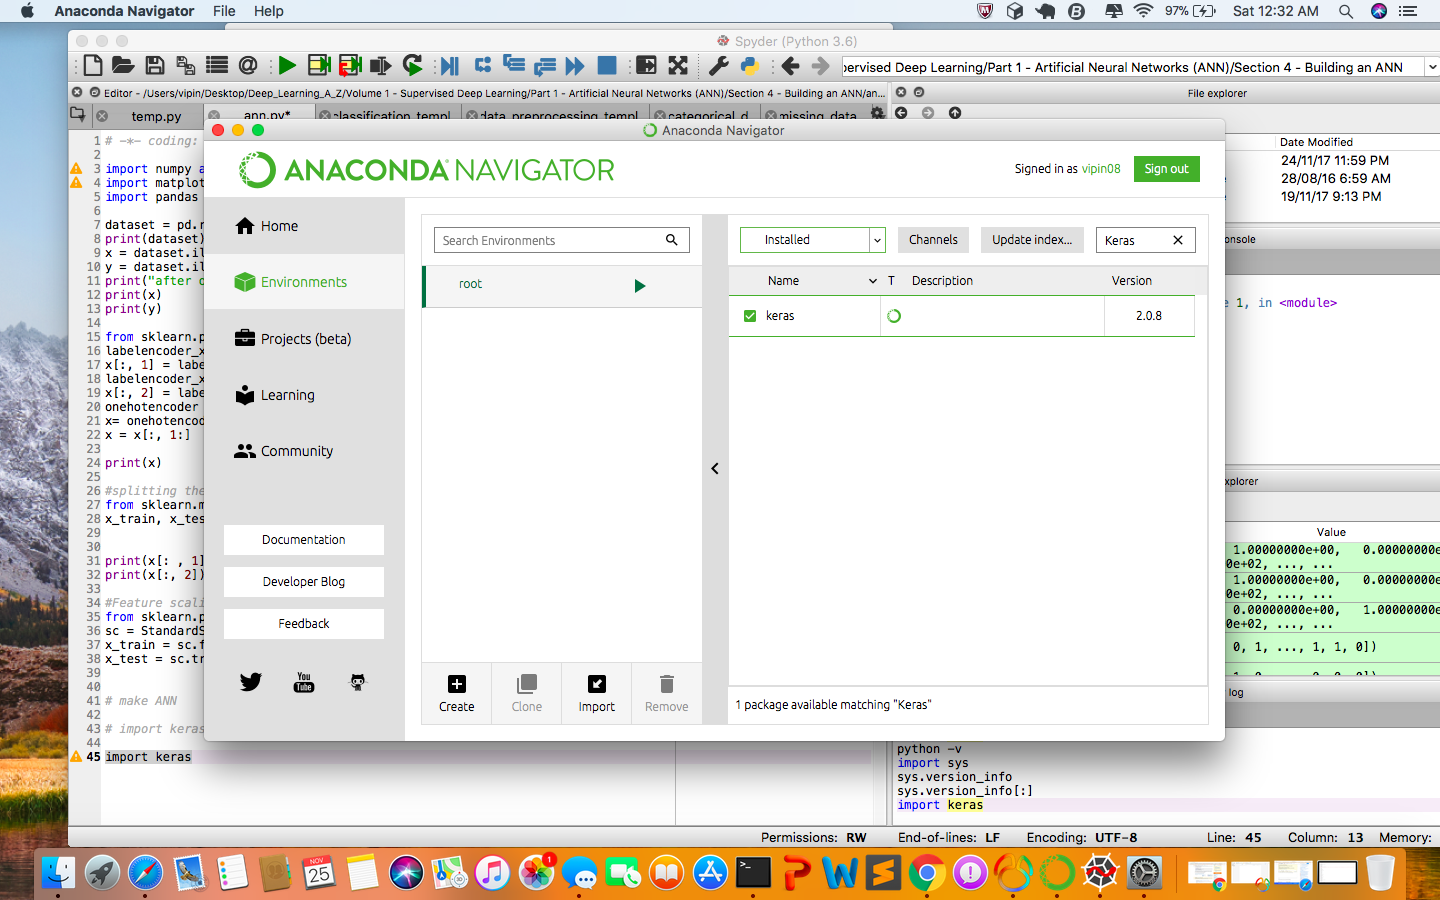
Task: Click the @ symbol icon in Spyder toolbar
Action: point(248,66)
